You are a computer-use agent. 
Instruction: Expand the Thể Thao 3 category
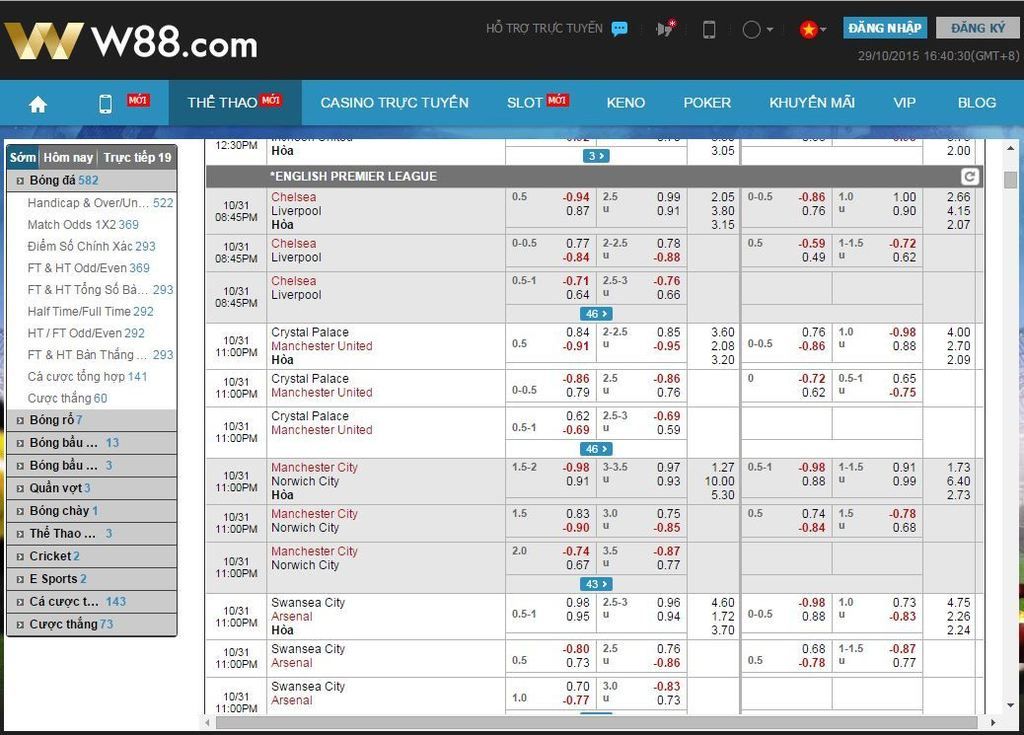(x=91, y=534)
